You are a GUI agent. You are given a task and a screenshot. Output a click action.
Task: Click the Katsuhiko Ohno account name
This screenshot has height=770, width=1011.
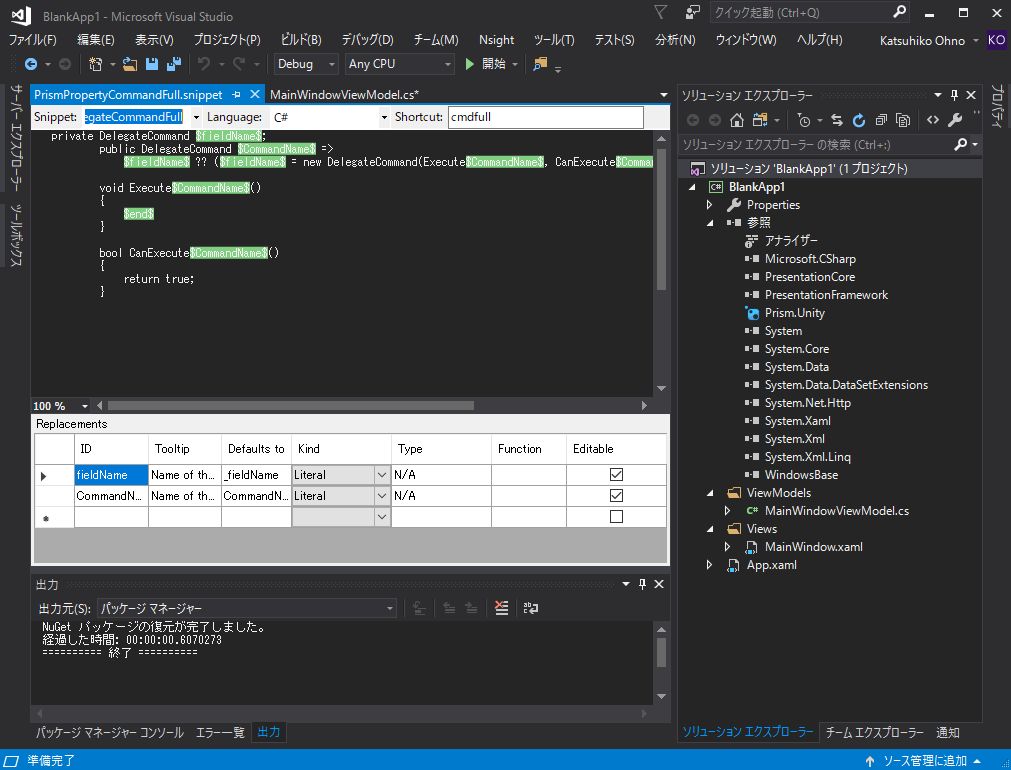(922, 41)
